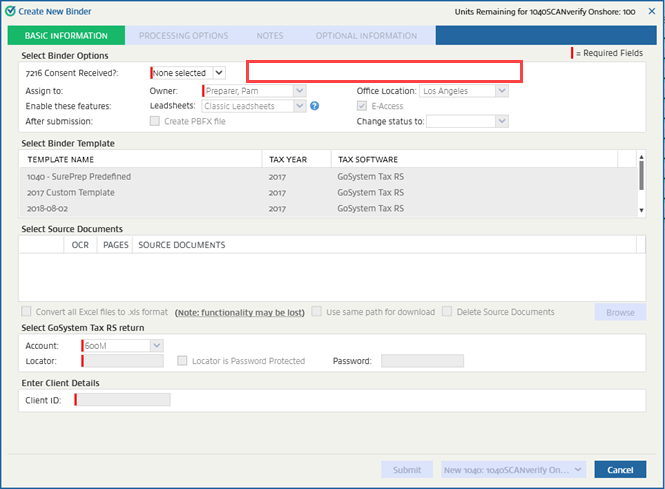
Task: Toggle Use same path for download
Action: coord(317,312)
